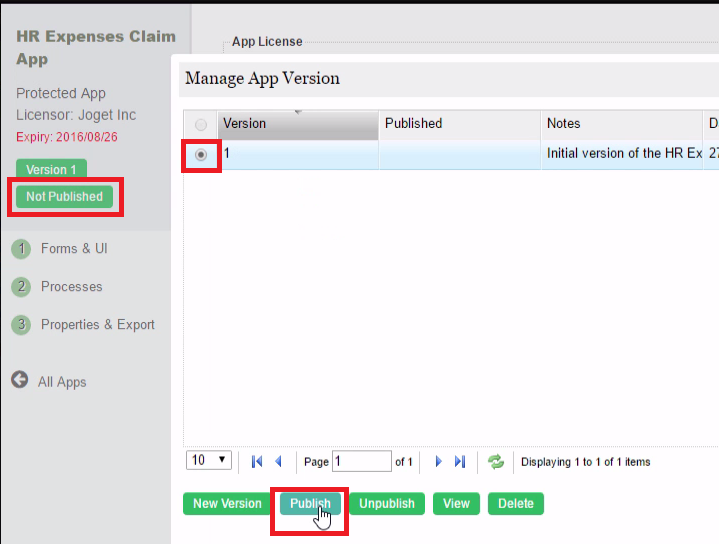719x544 pixels.
Task: Jump to the last page of results
Action: point(460,461)
